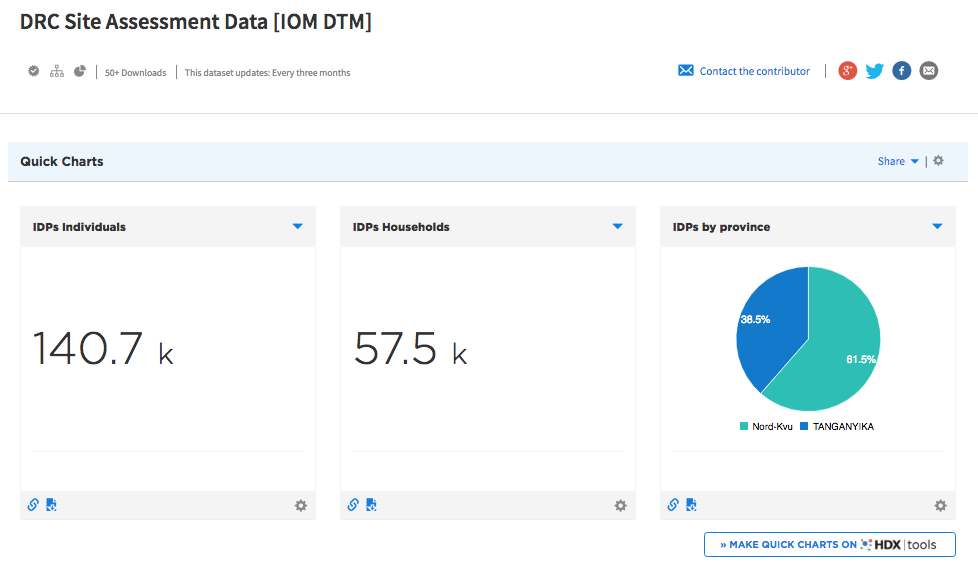Open the Quick Charts settings gear
The width and height of the screenshot is (978, 565).
pos(938,161)
